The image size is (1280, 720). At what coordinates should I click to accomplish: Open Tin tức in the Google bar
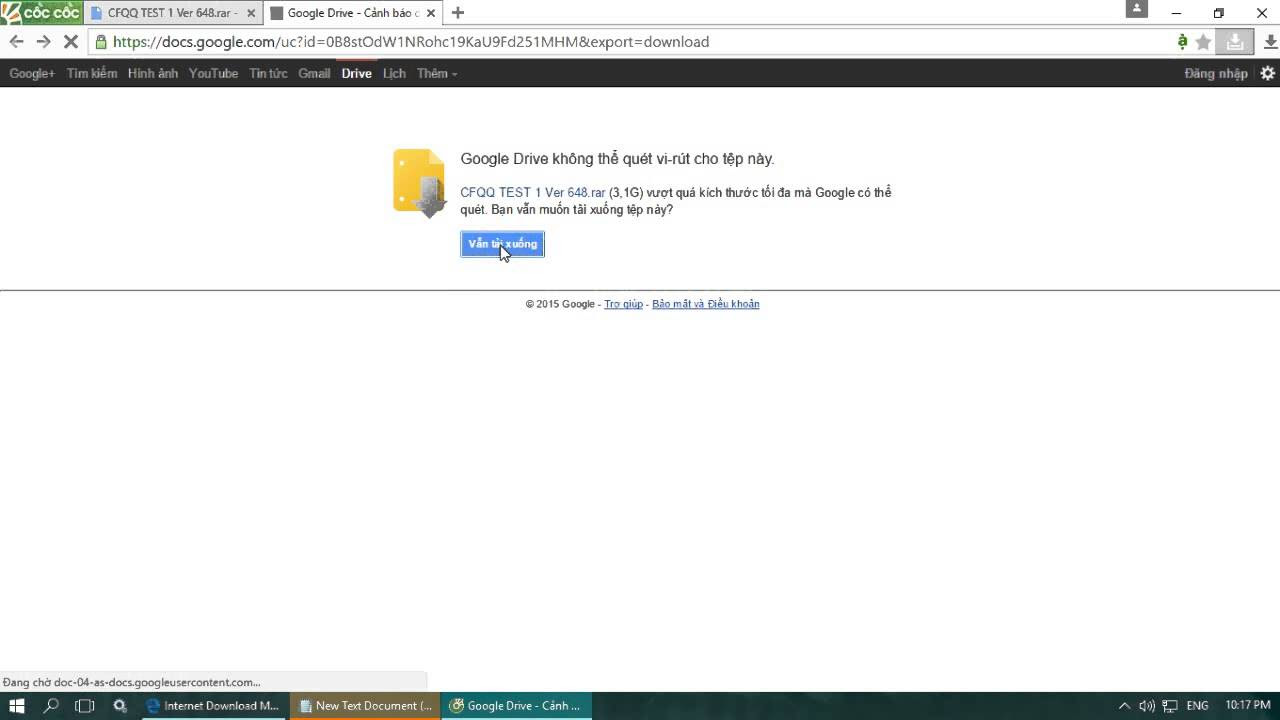click(268, 73)
